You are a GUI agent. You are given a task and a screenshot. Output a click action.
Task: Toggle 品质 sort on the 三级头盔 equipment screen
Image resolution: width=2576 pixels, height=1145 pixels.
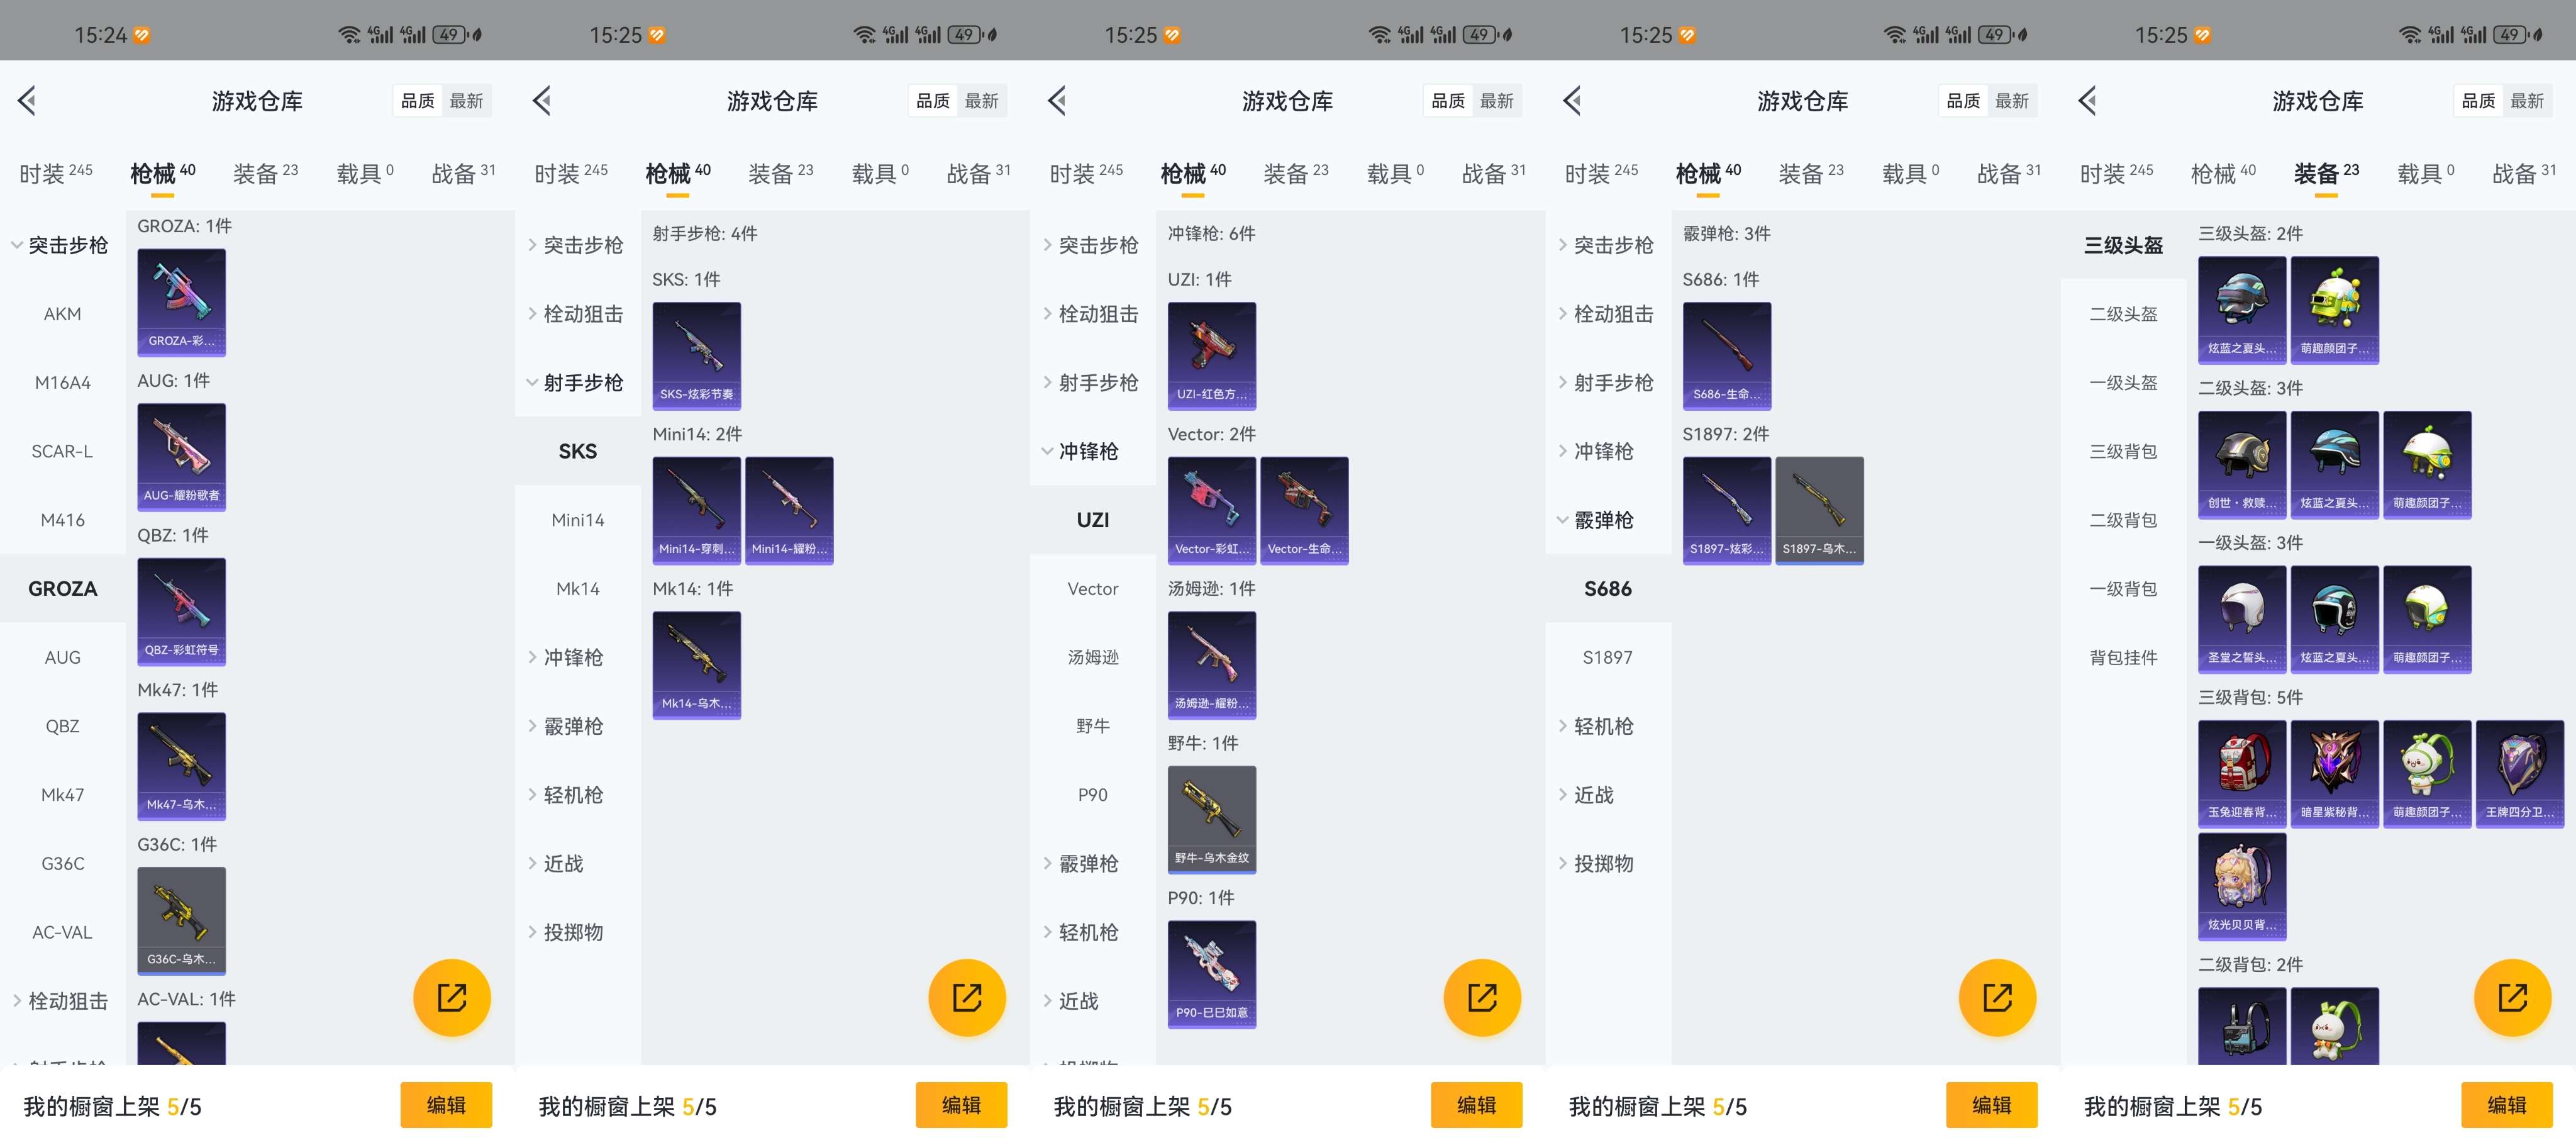click(x=2478, y=101)
